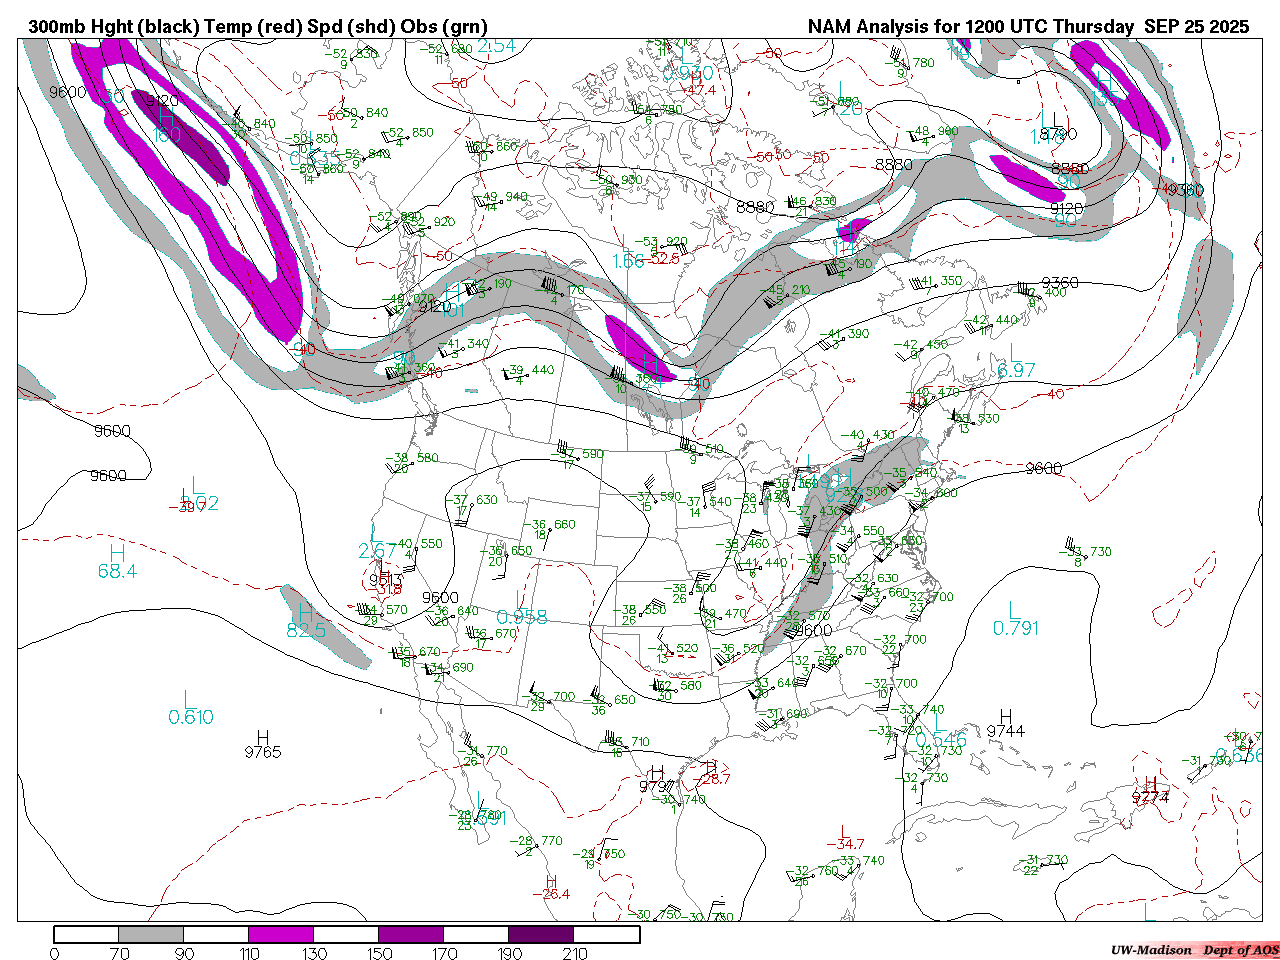Pick the purple 150–170 legend swatch
The width and height of the screenshot is (1280, 960).
tap(411, 935)
